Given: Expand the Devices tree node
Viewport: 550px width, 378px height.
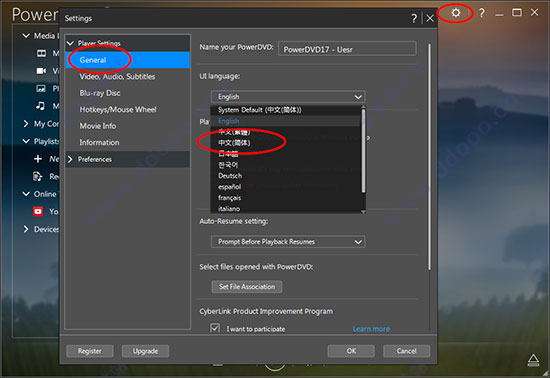Looking at the screenshot, I should pos(26,229).
